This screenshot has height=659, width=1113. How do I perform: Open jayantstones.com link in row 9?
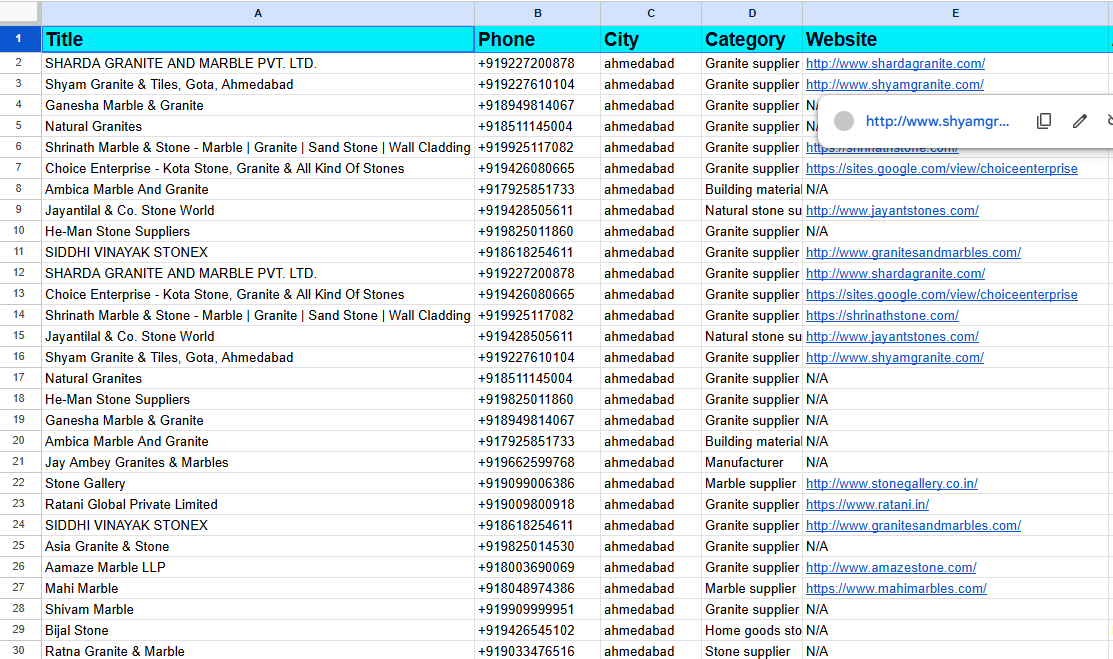pyautogui.click(x=892, y=210)
